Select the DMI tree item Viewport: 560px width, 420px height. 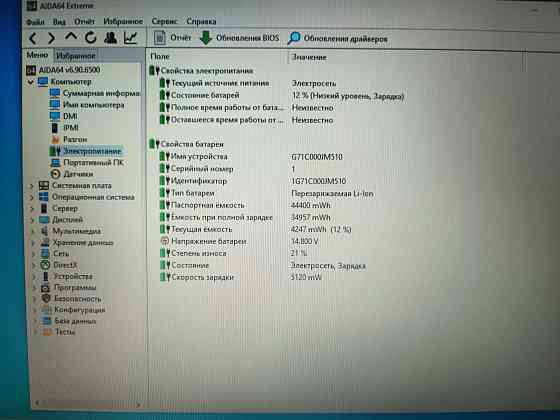(63, 116)
